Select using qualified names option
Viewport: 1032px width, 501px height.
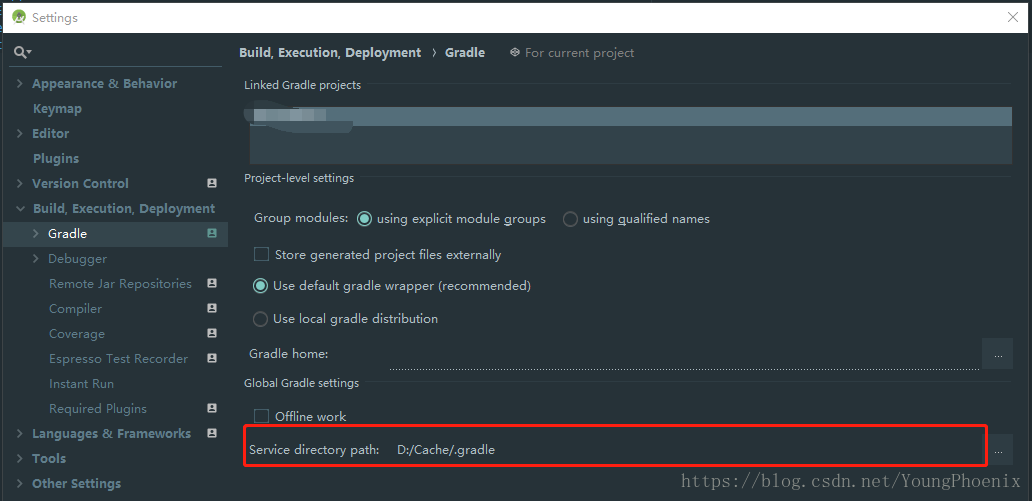570,219
